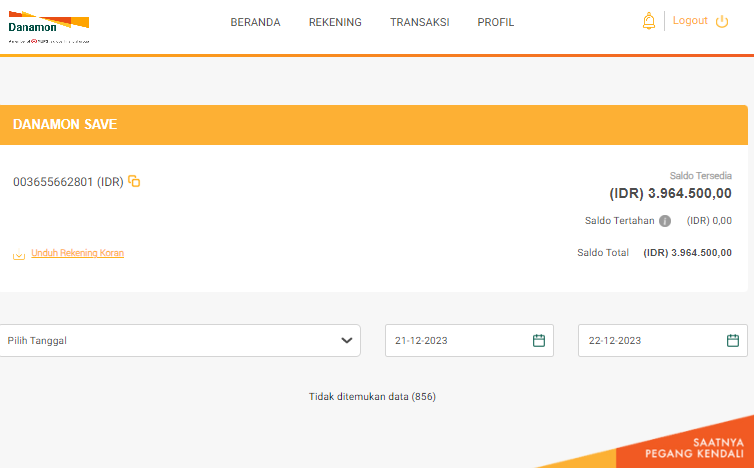Expand the Pilih Tanggal dropdown

pyautogui.click(x=179, y=341)
